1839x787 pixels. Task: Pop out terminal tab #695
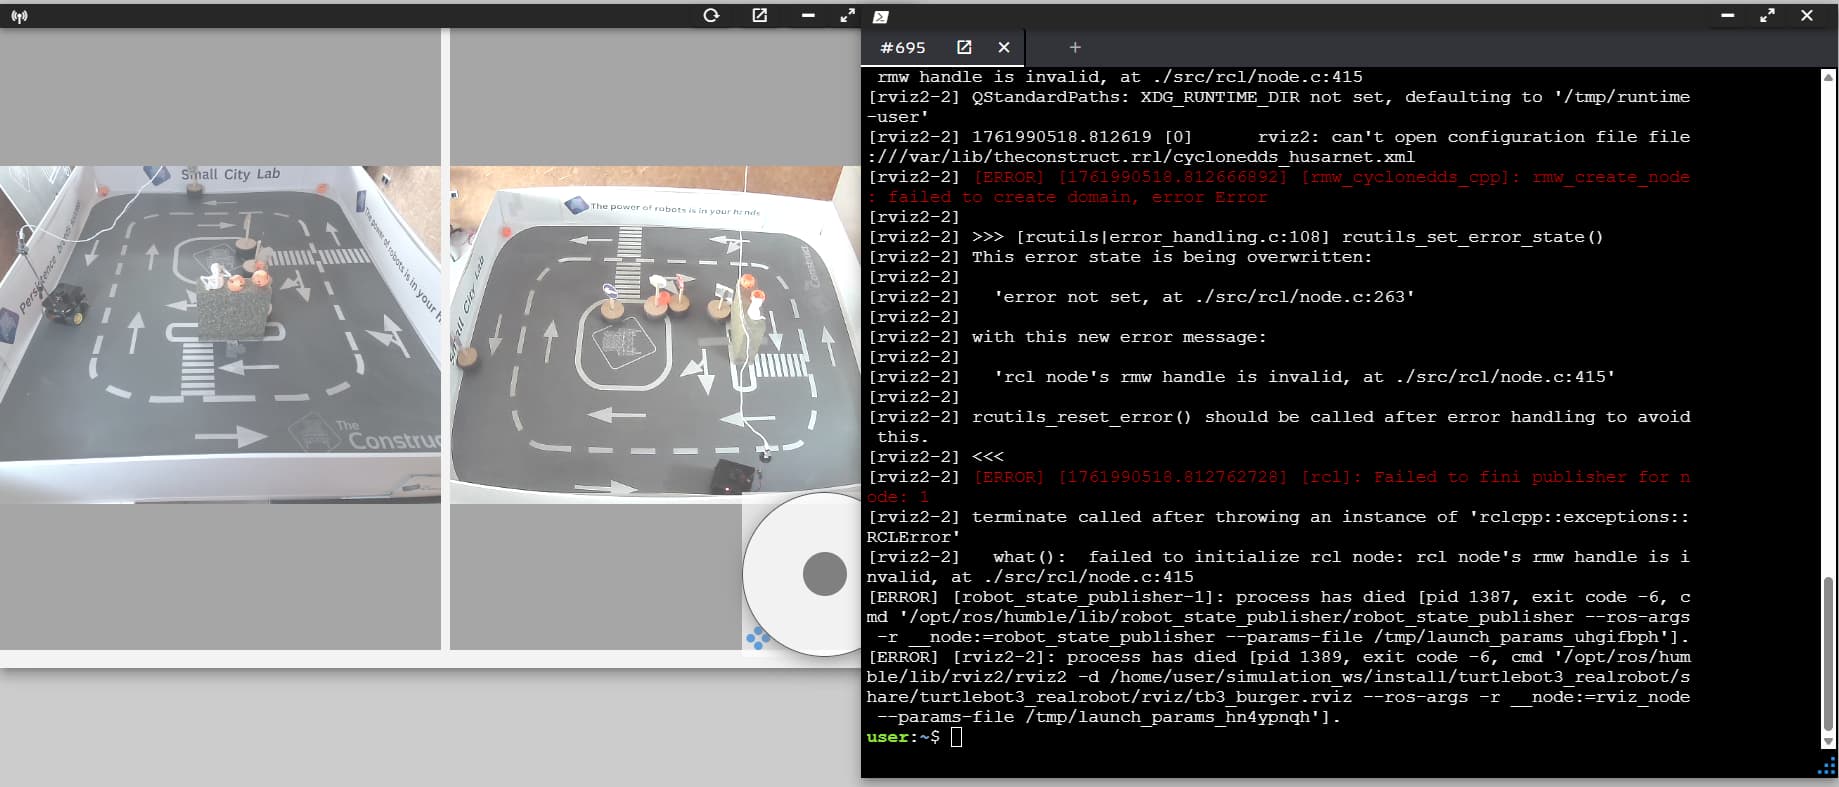(964, 47)
